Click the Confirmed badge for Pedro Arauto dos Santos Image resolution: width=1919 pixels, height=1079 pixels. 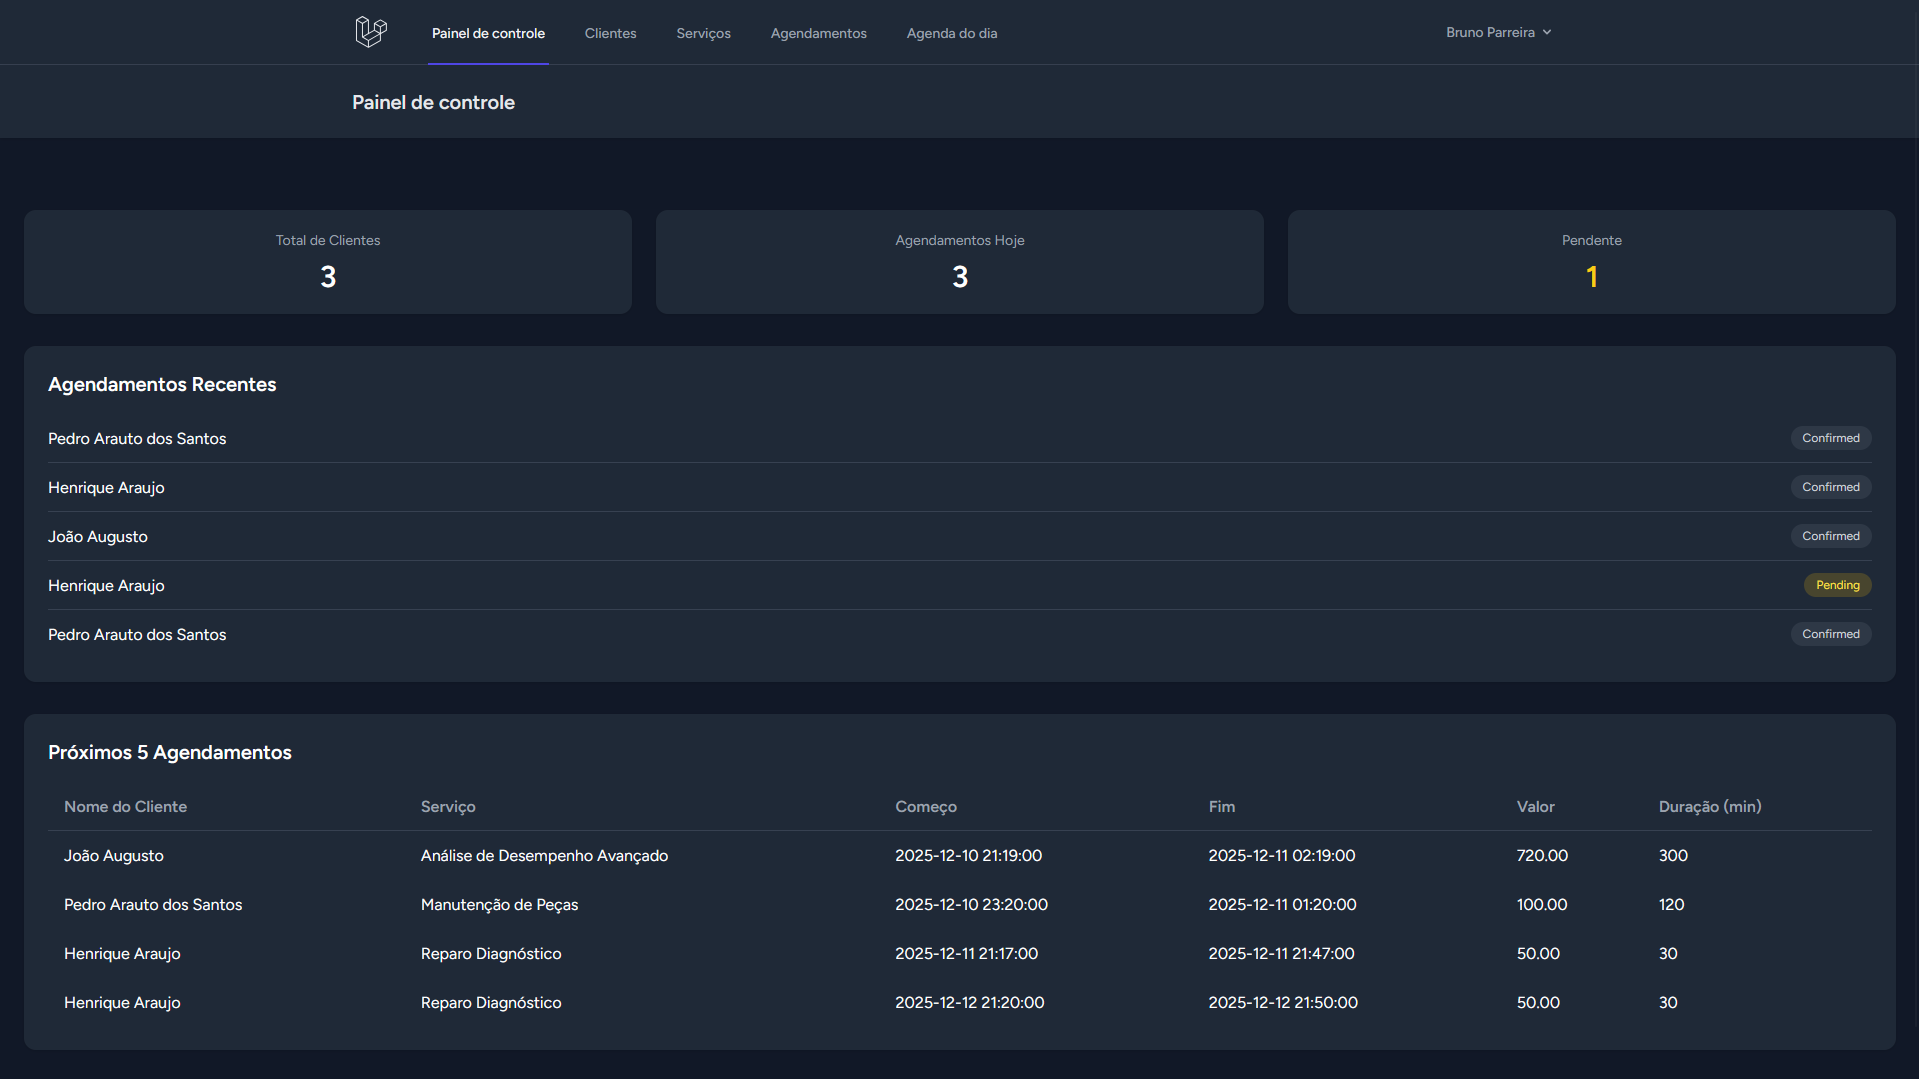(1831, 437)
